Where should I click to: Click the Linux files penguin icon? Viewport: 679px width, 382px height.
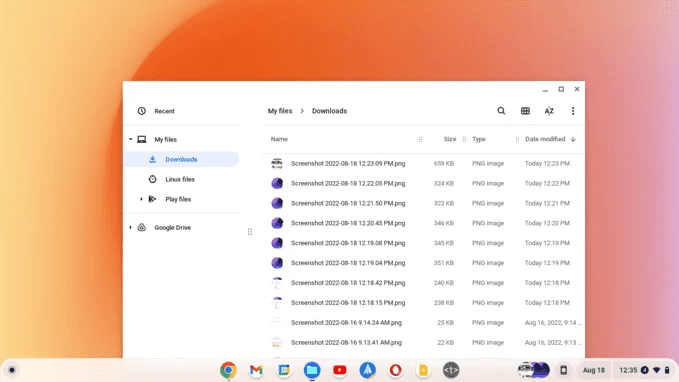click(x=152, y=179)
